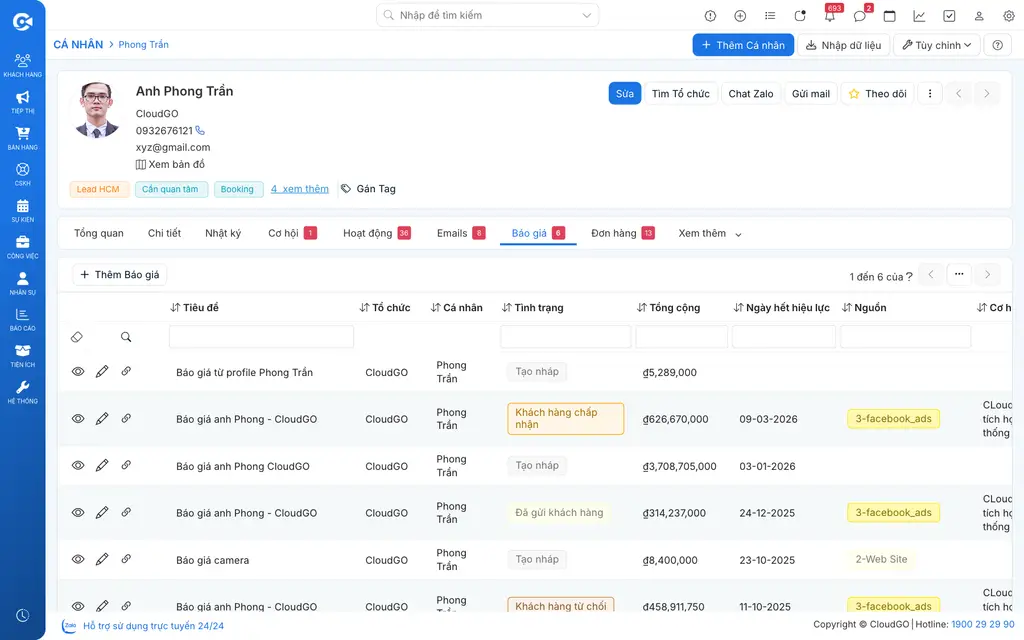View the 626,670,000 quote with eye icon

pyautogui.click(x=78, y=419)
